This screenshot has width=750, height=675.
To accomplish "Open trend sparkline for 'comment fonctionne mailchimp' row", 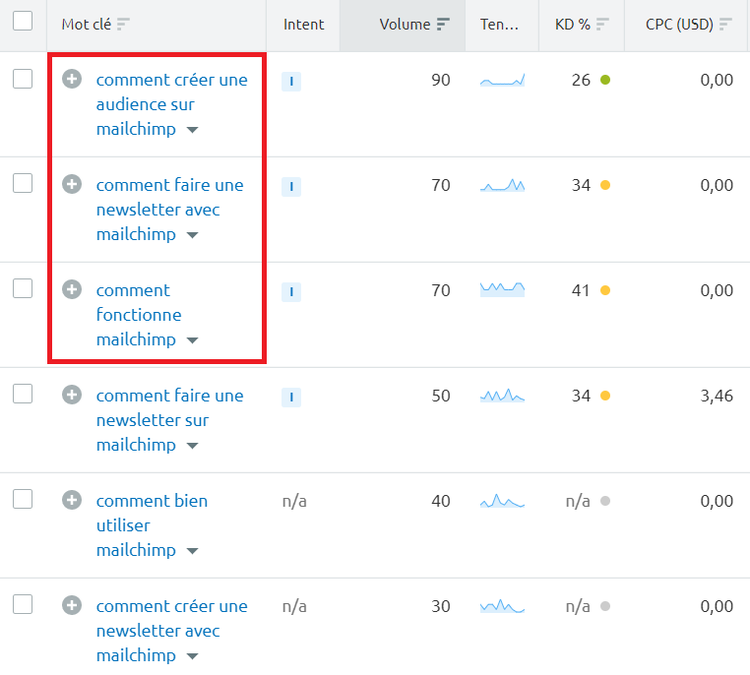I will 502,289.
